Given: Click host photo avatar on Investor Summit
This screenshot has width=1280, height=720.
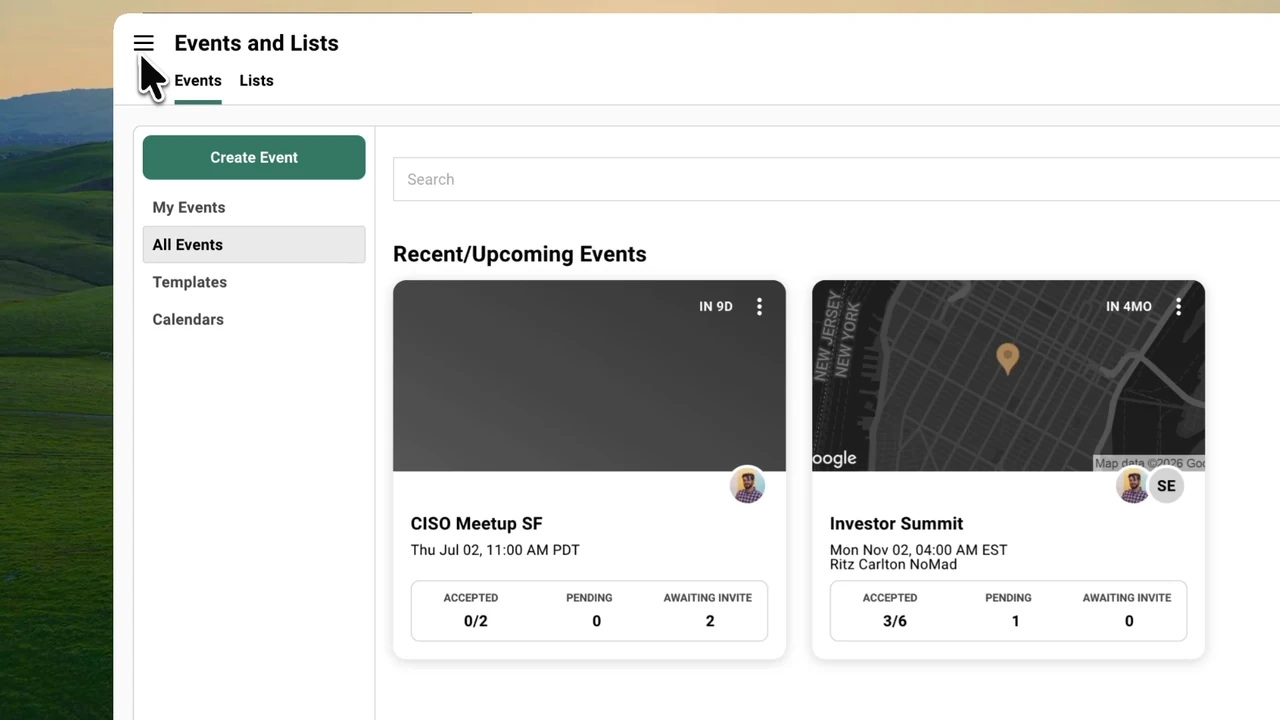Looking at the screenshot, I should (x=1133, y=486).
